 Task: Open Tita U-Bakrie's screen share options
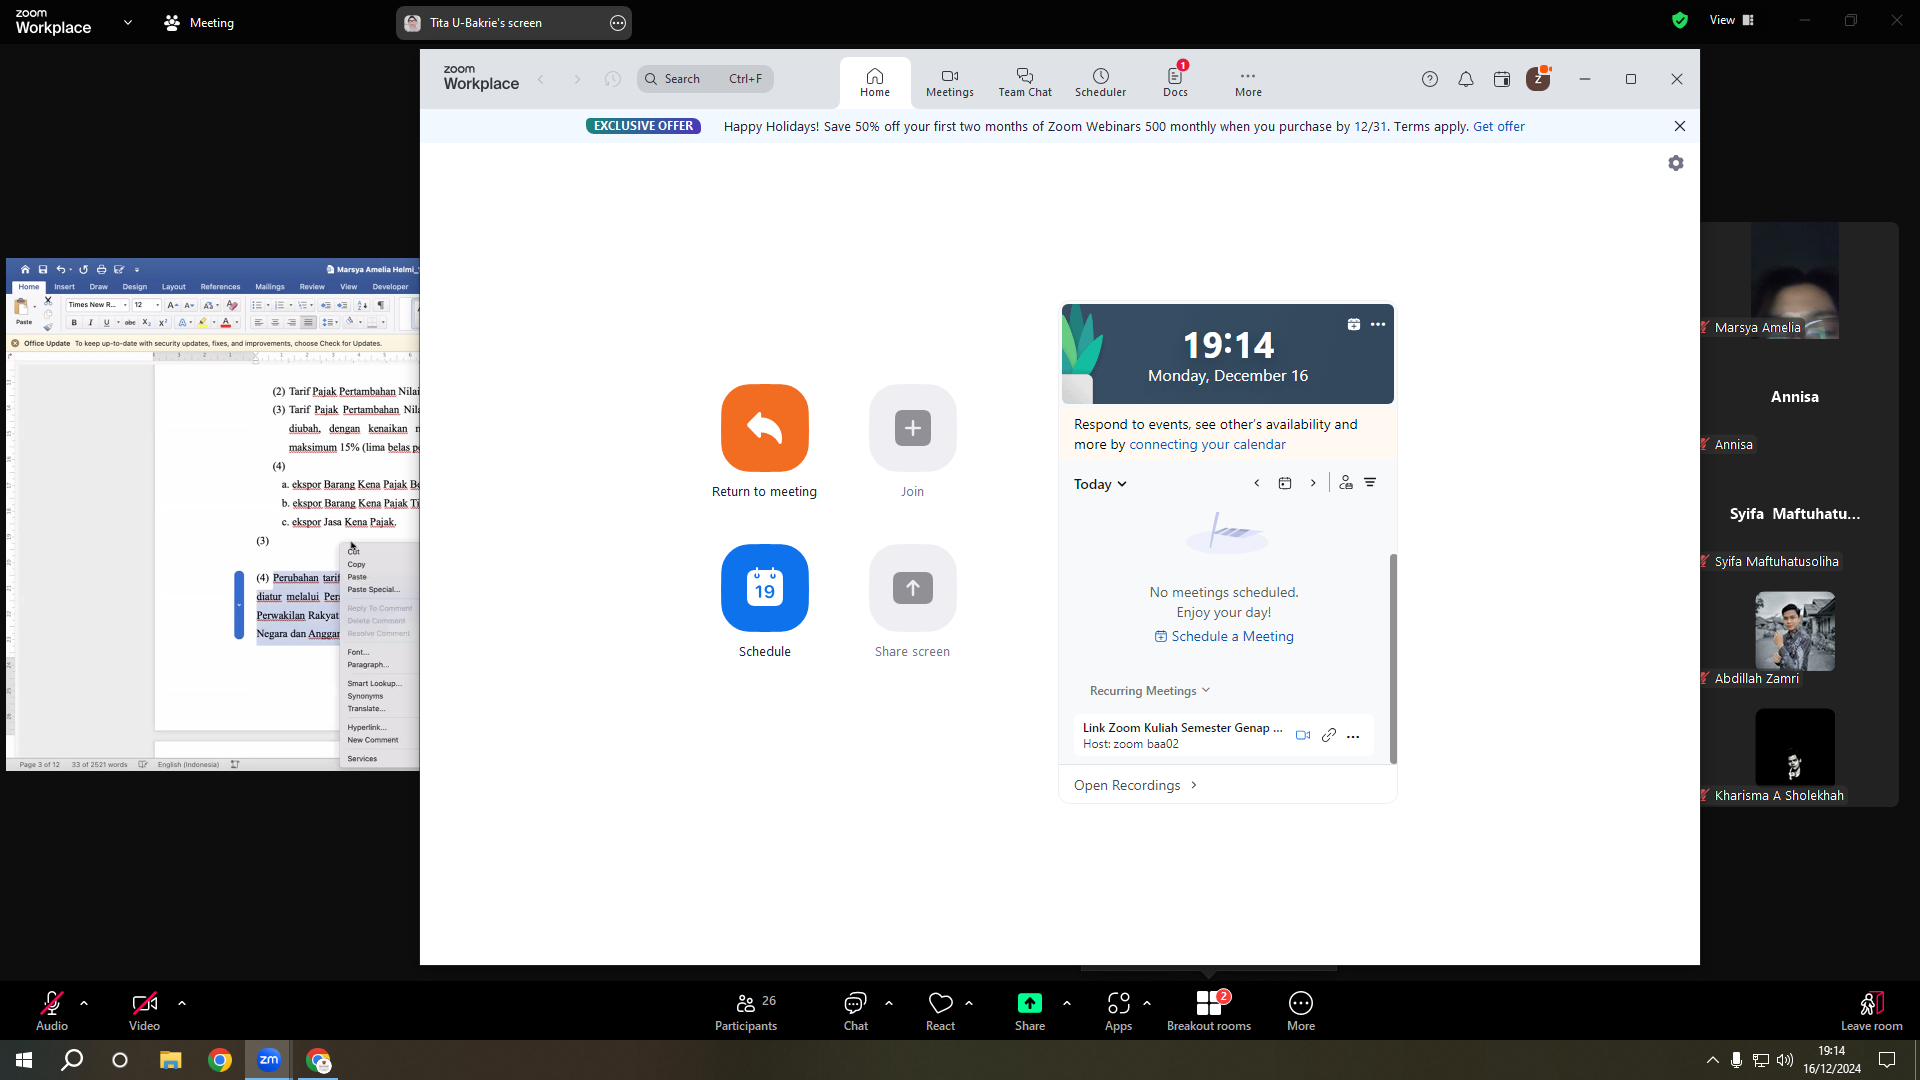tap(618, 23)
